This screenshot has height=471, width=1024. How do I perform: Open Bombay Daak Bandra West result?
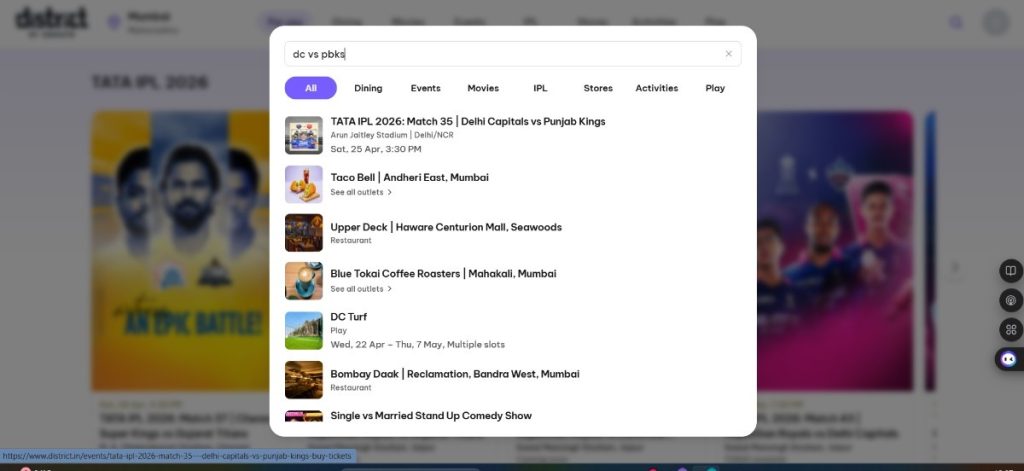[x=513, y=380]
